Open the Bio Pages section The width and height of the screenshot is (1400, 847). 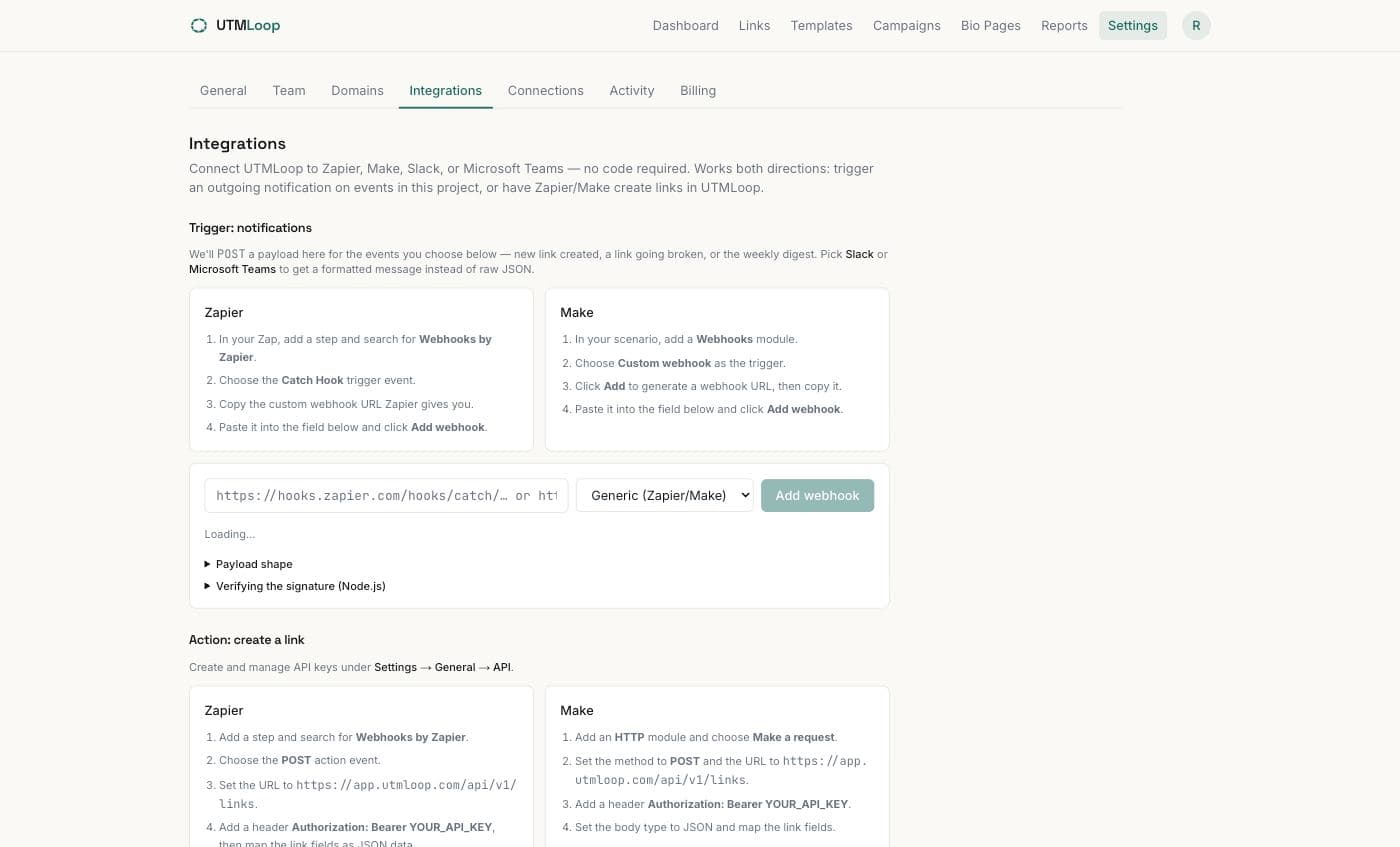(990, 26)
